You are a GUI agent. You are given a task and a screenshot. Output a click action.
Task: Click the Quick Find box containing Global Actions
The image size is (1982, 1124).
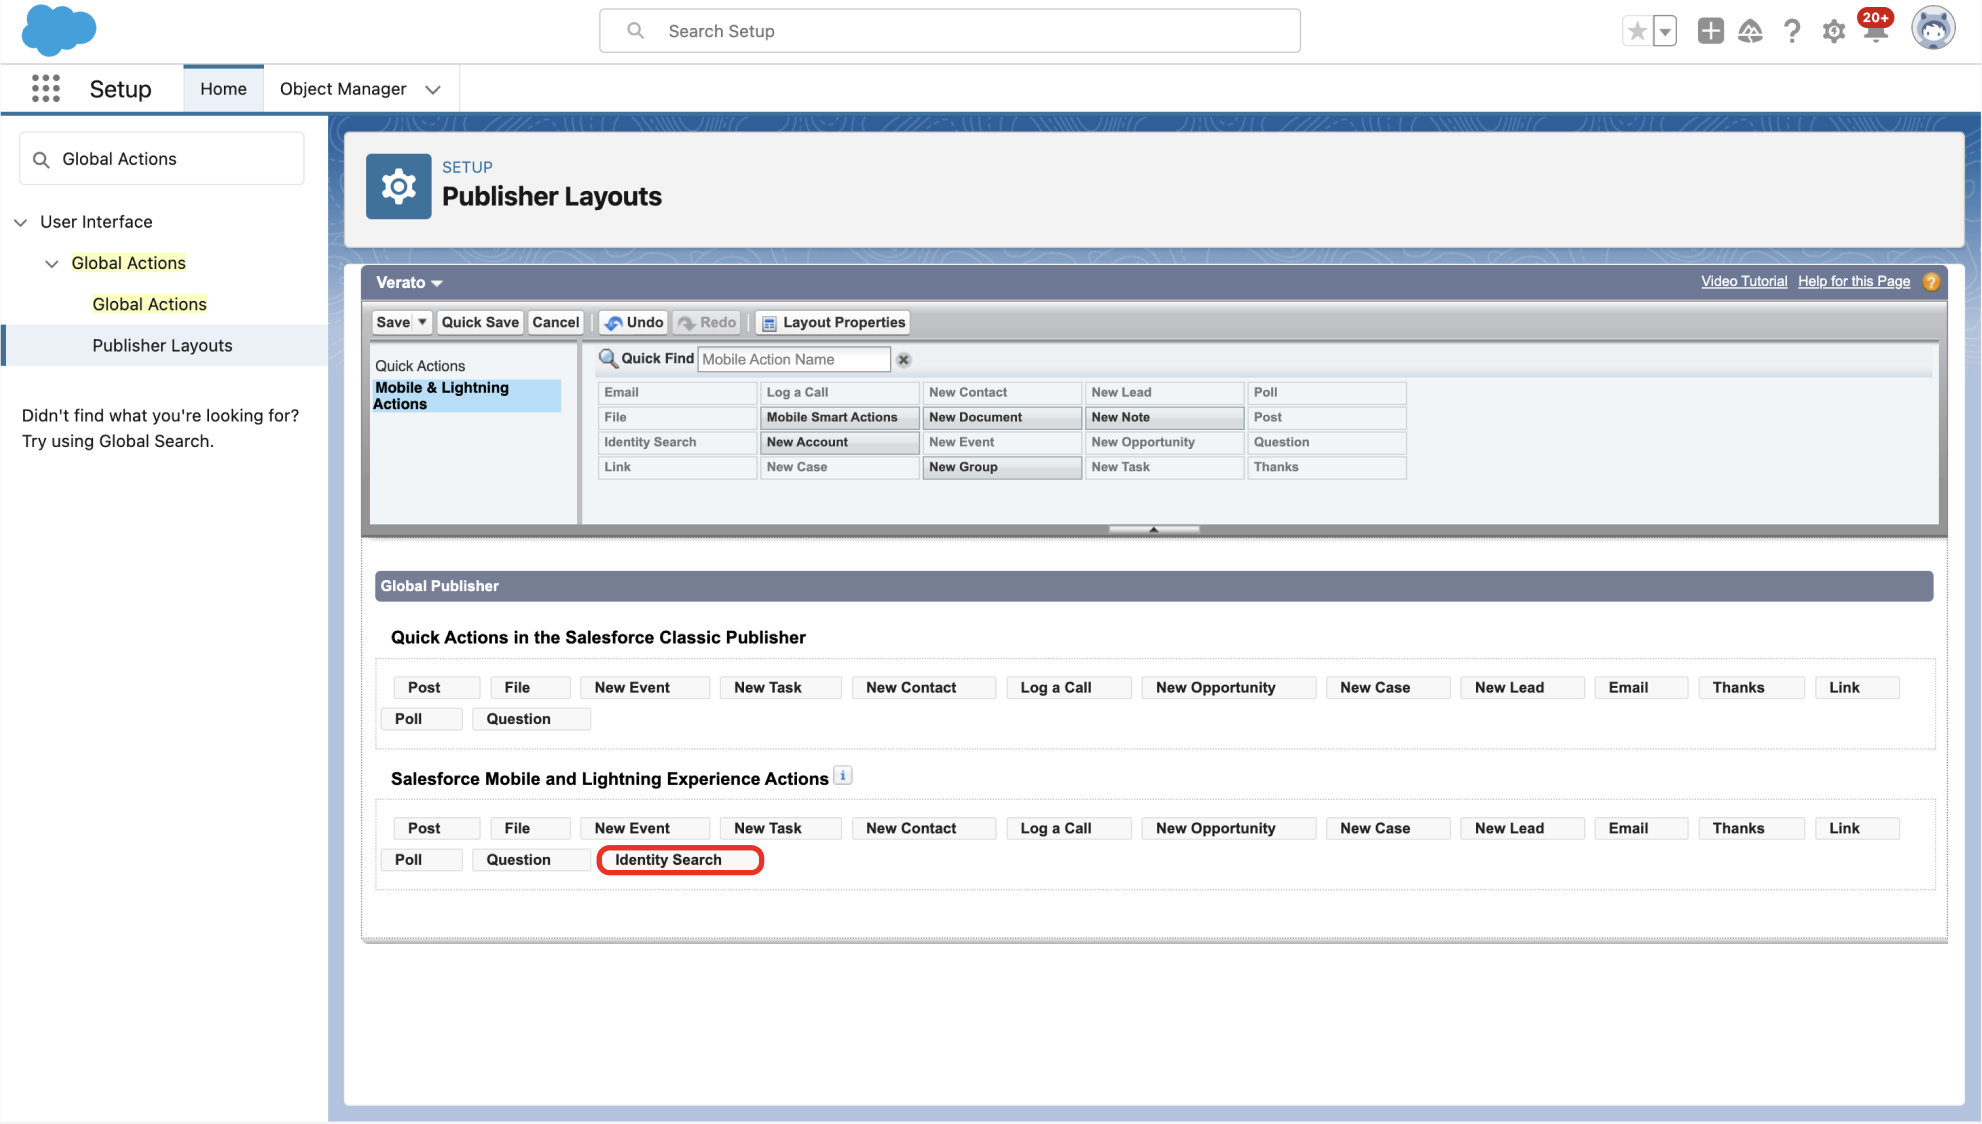pyautogui.click(x=162, y=159)
